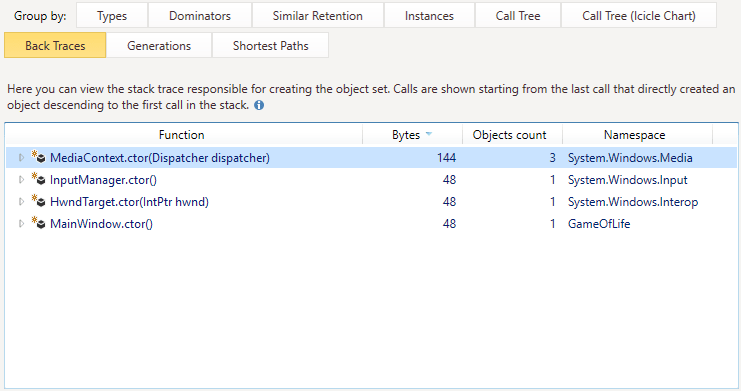
Task: Select the Back Traces grouping
Action: click(55, 45)
